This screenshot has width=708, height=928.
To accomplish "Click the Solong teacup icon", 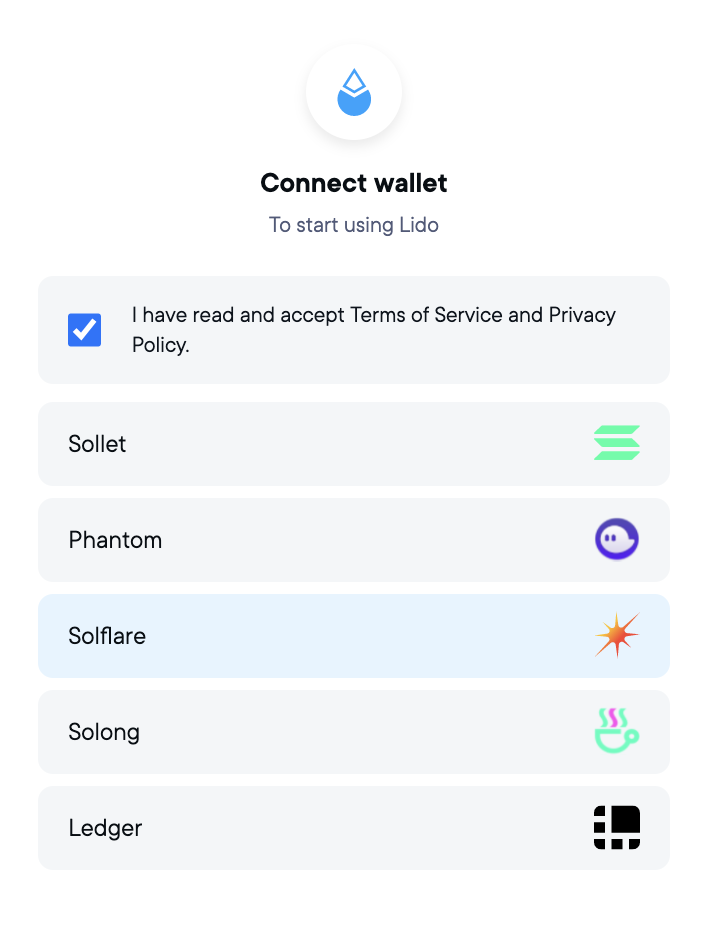I will [617, 732].
